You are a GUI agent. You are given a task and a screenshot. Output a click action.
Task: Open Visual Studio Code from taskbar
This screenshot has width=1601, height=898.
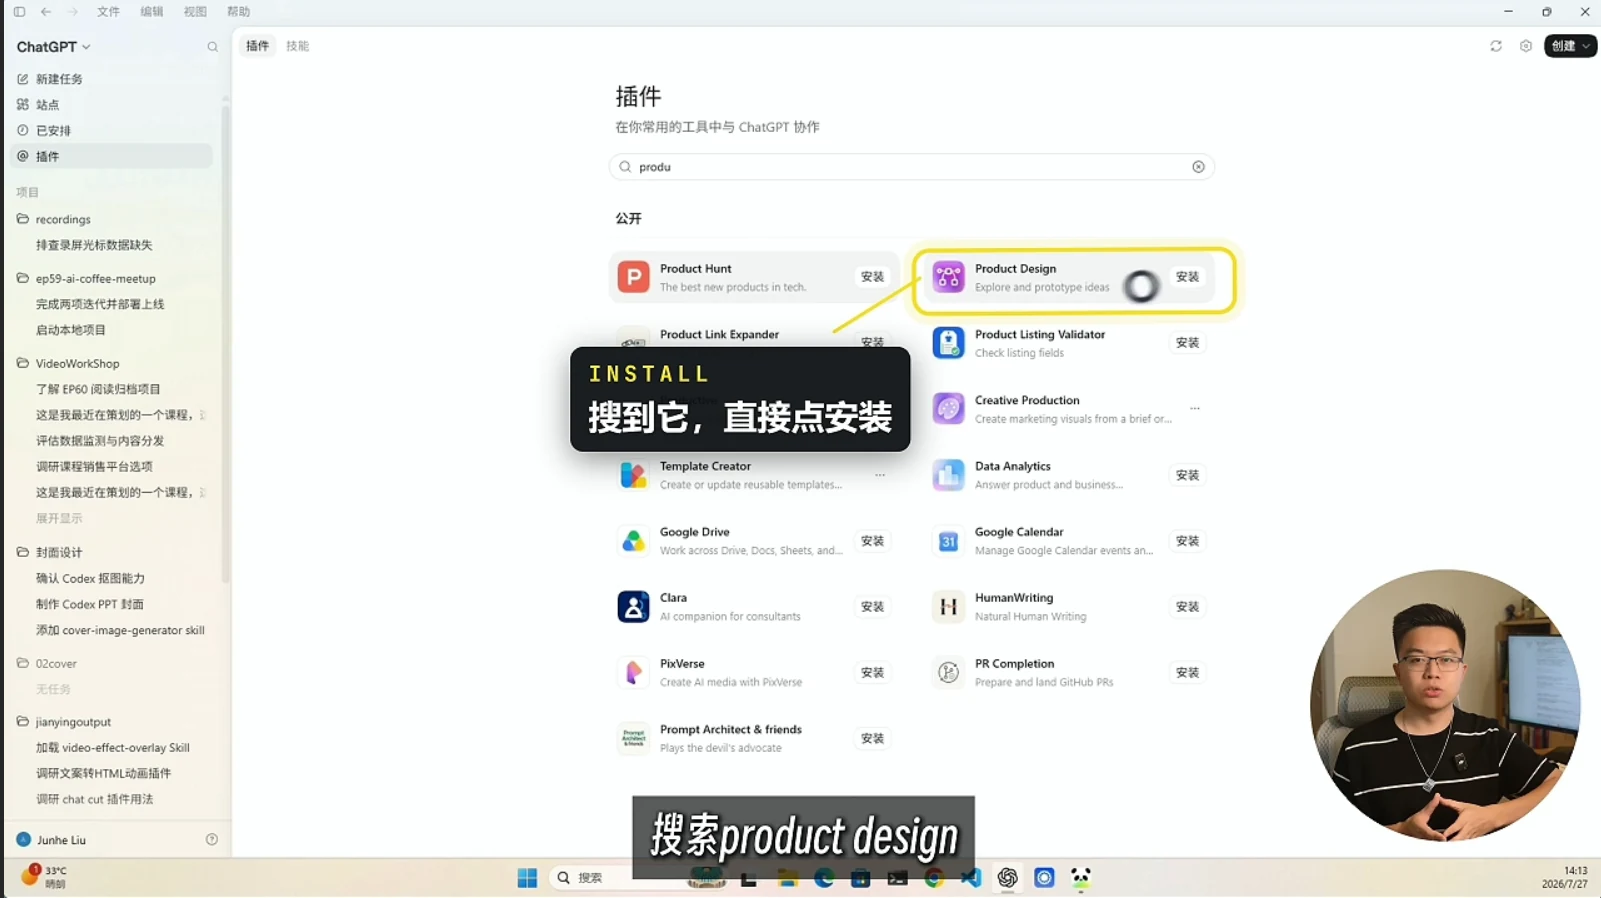pos(971,878)
